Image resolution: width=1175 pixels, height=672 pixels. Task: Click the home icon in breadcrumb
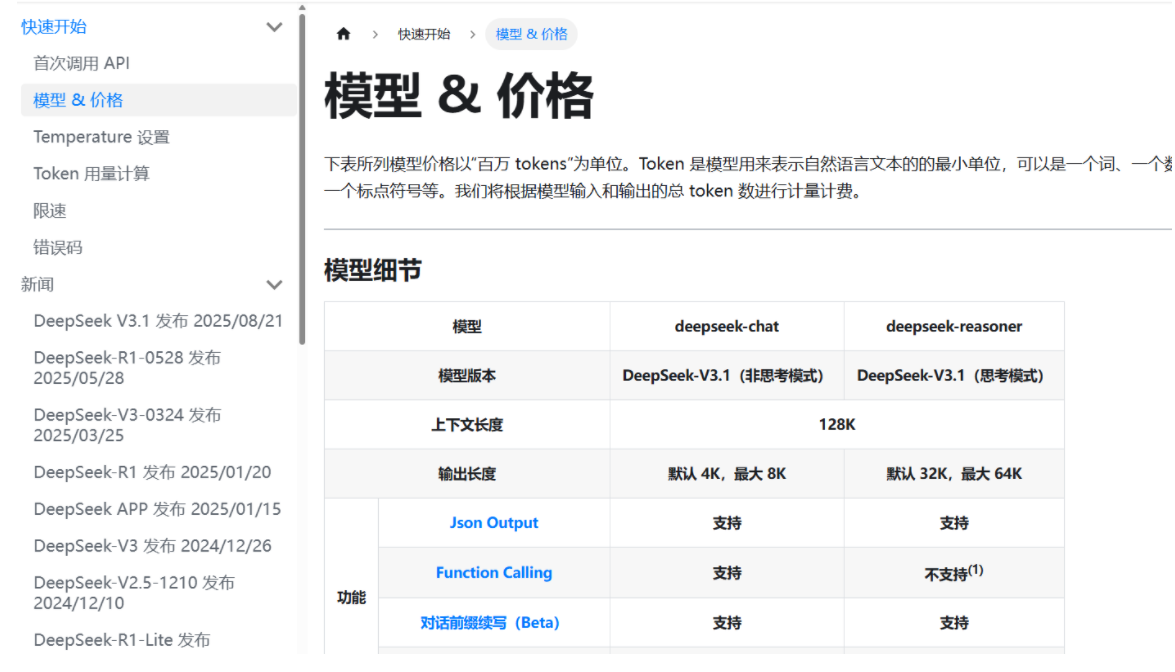click(344, 34)
